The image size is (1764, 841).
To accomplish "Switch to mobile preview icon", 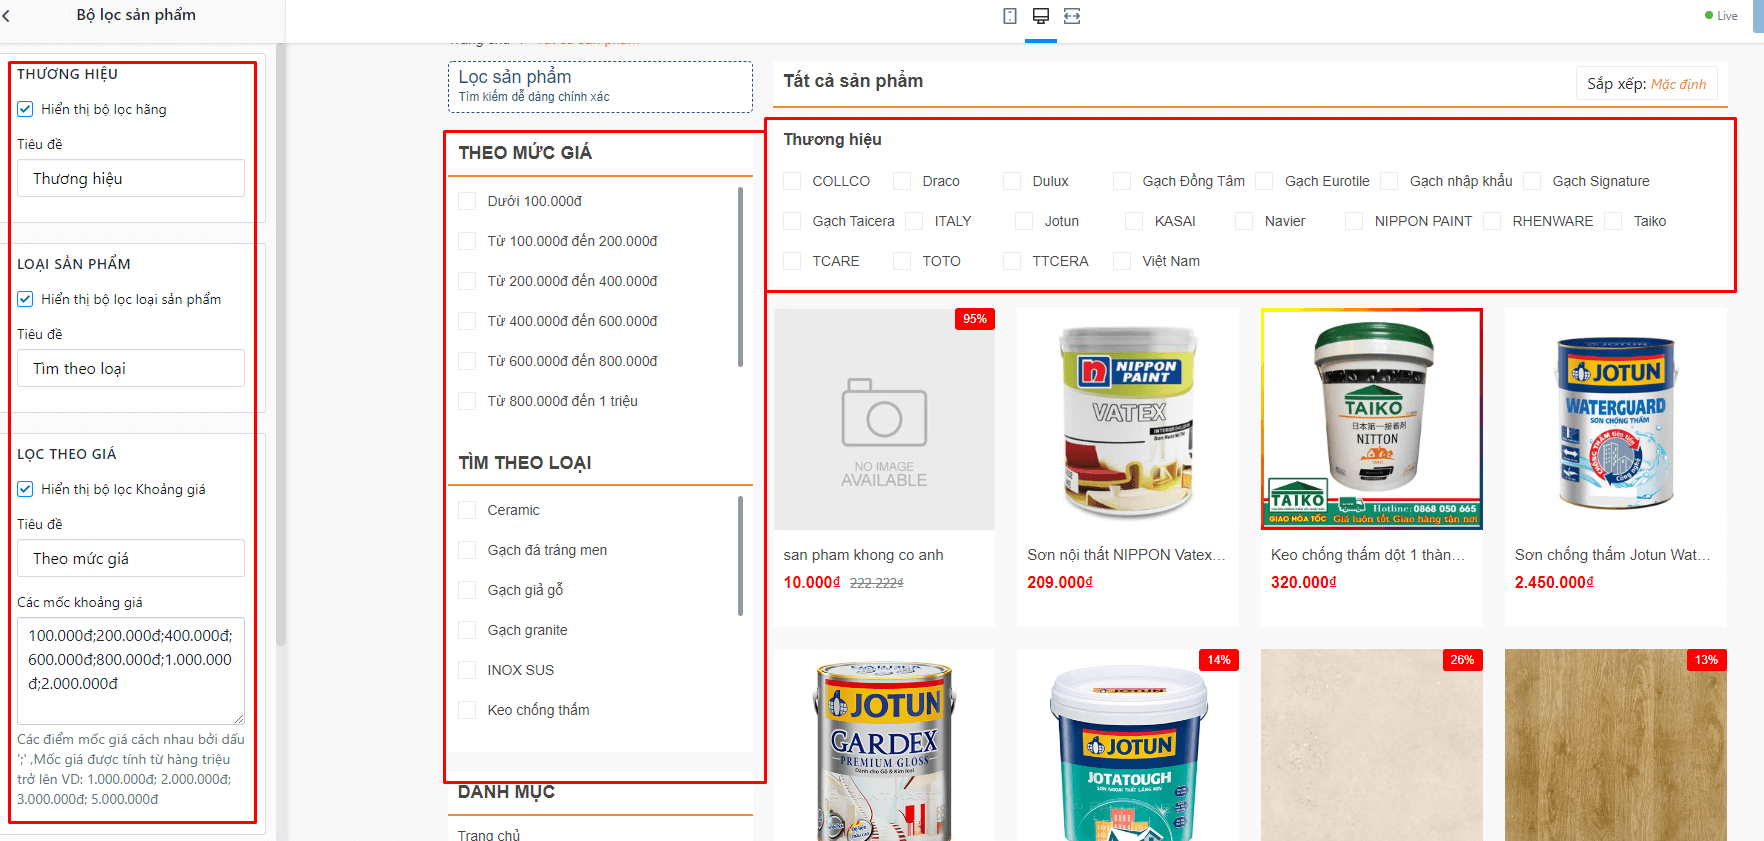I will pos(1010,16).
